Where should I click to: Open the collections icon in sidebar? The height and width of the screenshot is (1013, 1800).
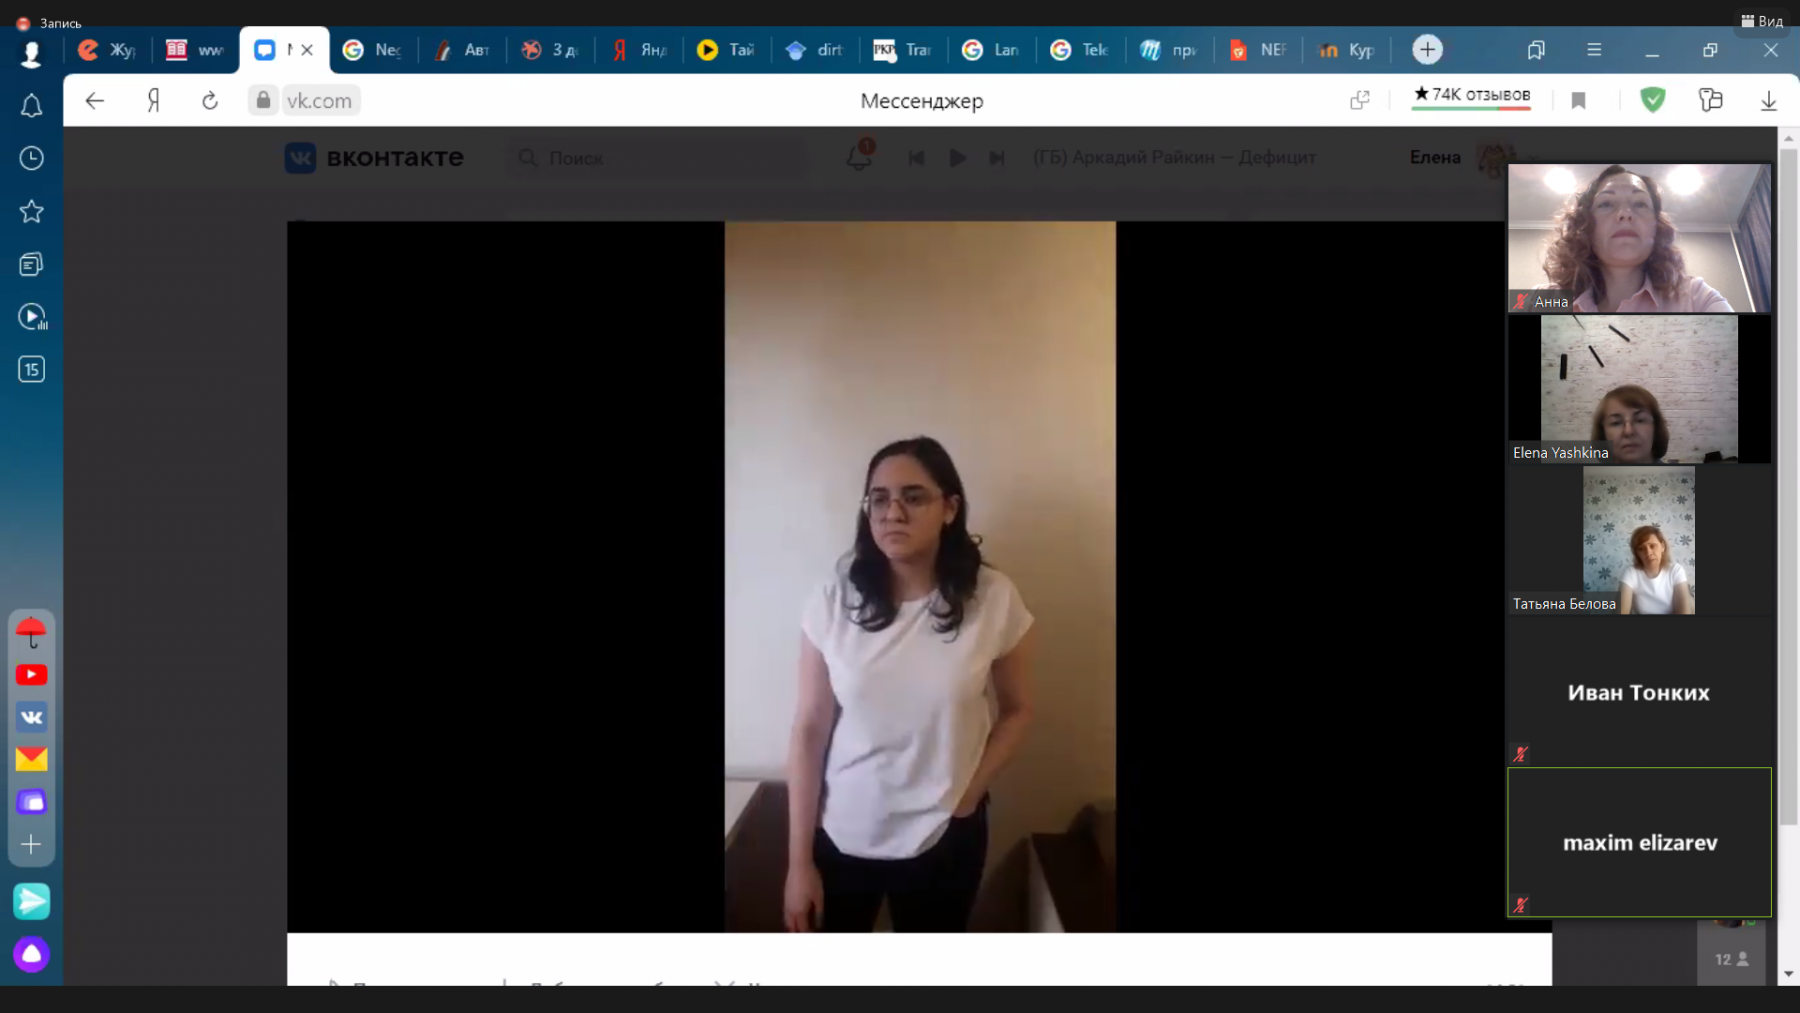point(31,264)
